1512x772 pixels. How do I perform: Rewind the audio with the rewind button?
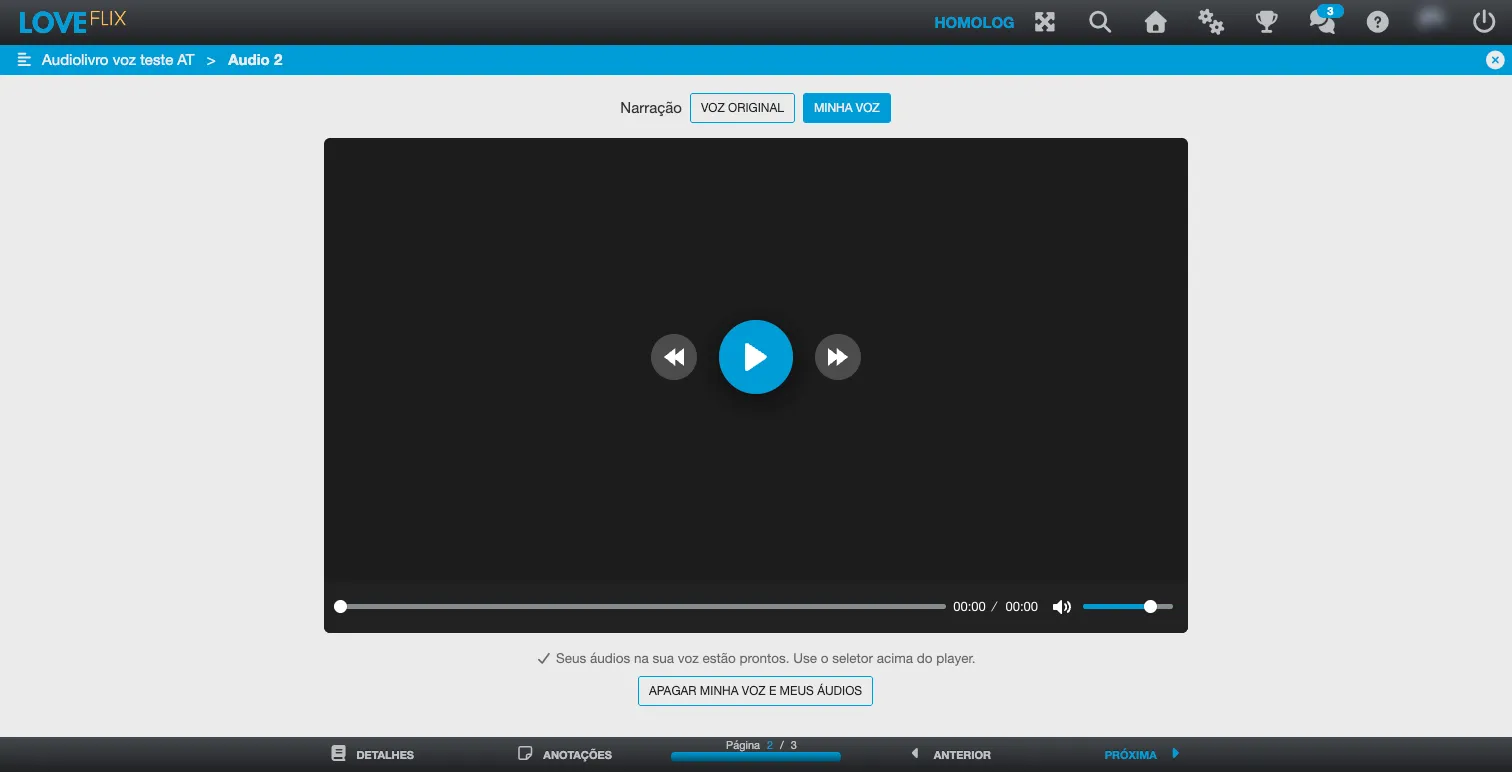click(x=674, y=357)
